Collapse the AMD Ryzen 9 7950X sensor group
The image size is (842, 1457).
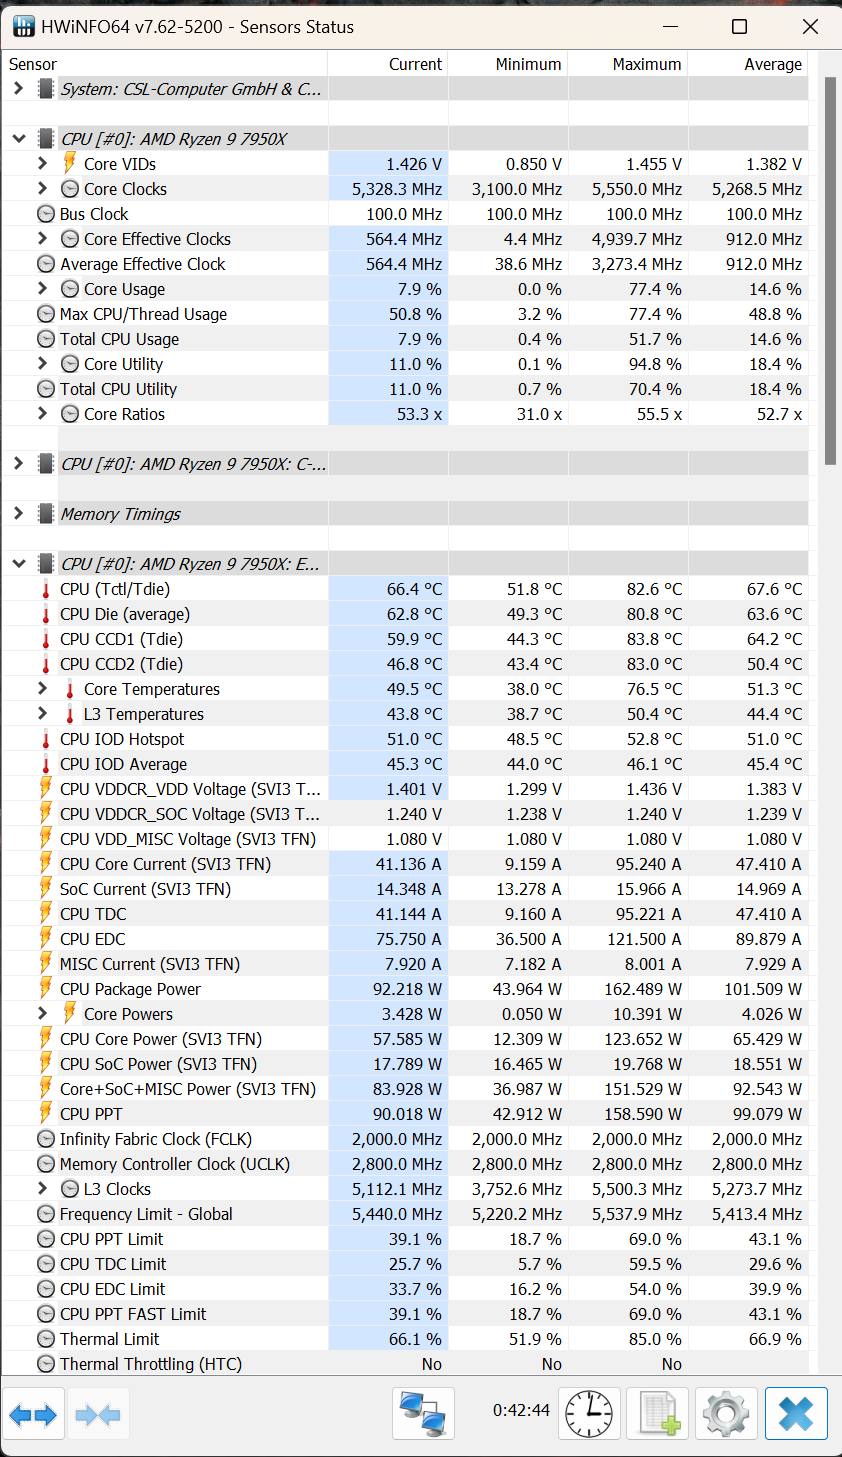[18, 138]
